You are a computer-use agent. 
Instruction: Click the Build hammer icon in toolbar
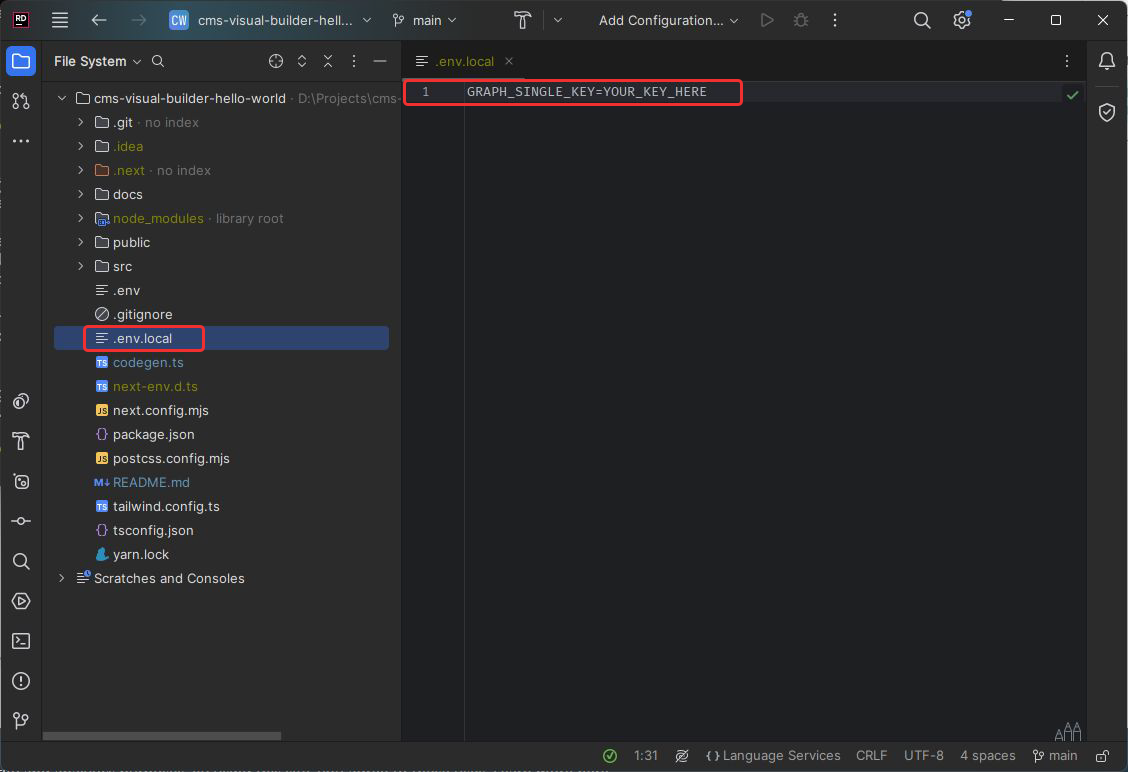(x=522, y=20)
